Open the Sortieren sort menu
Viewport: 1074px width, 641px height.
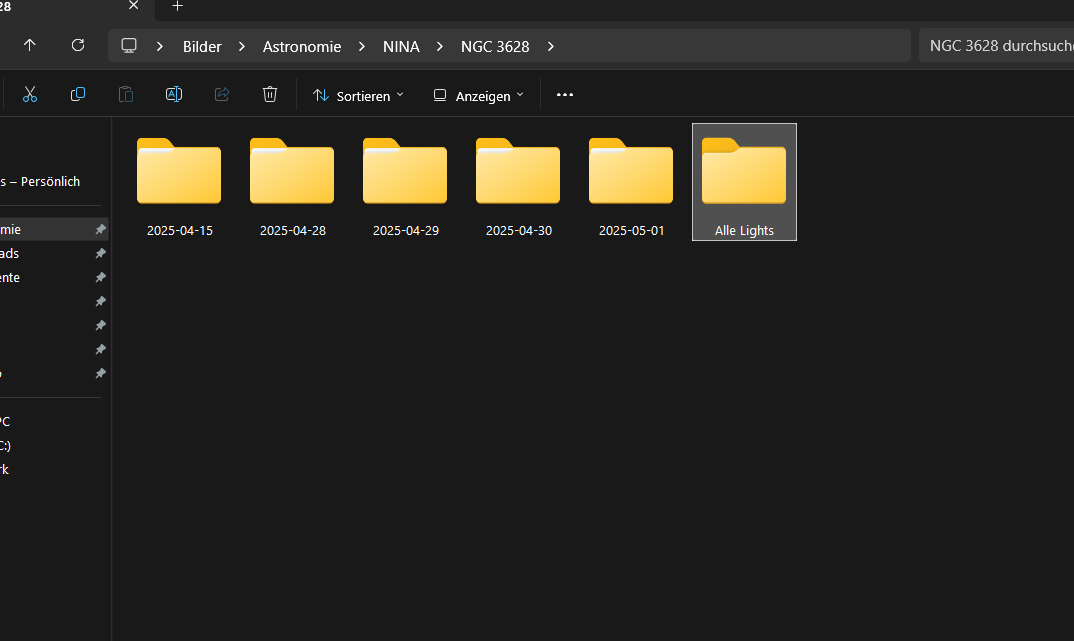(x=358, y=96)
